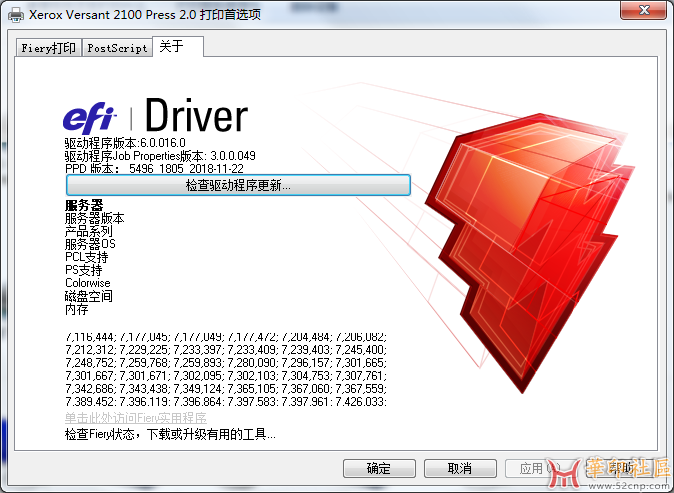Click patent number 7,367,559

360,388
